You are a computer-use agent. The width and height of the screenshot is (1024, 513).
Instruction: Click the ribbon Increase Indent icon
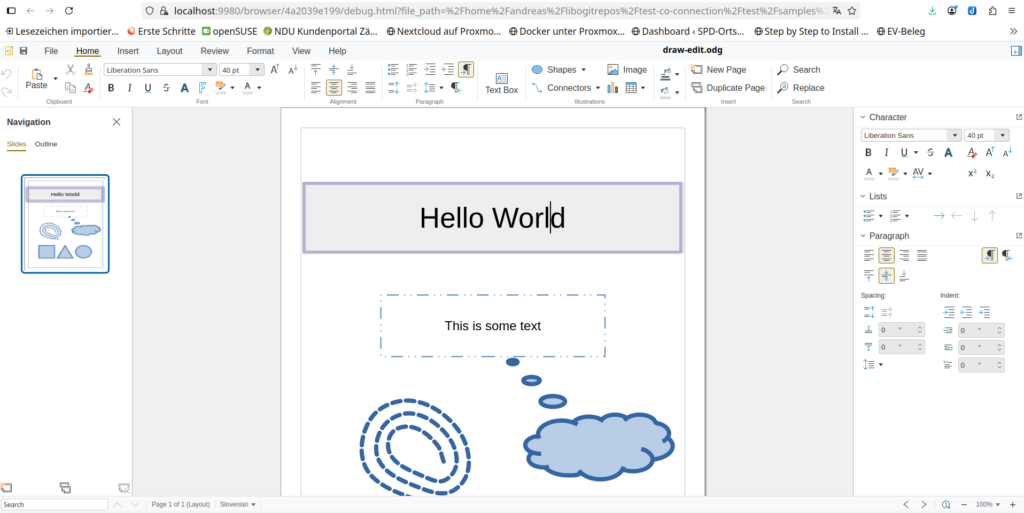pyautogui.click(x=430, y=69)
